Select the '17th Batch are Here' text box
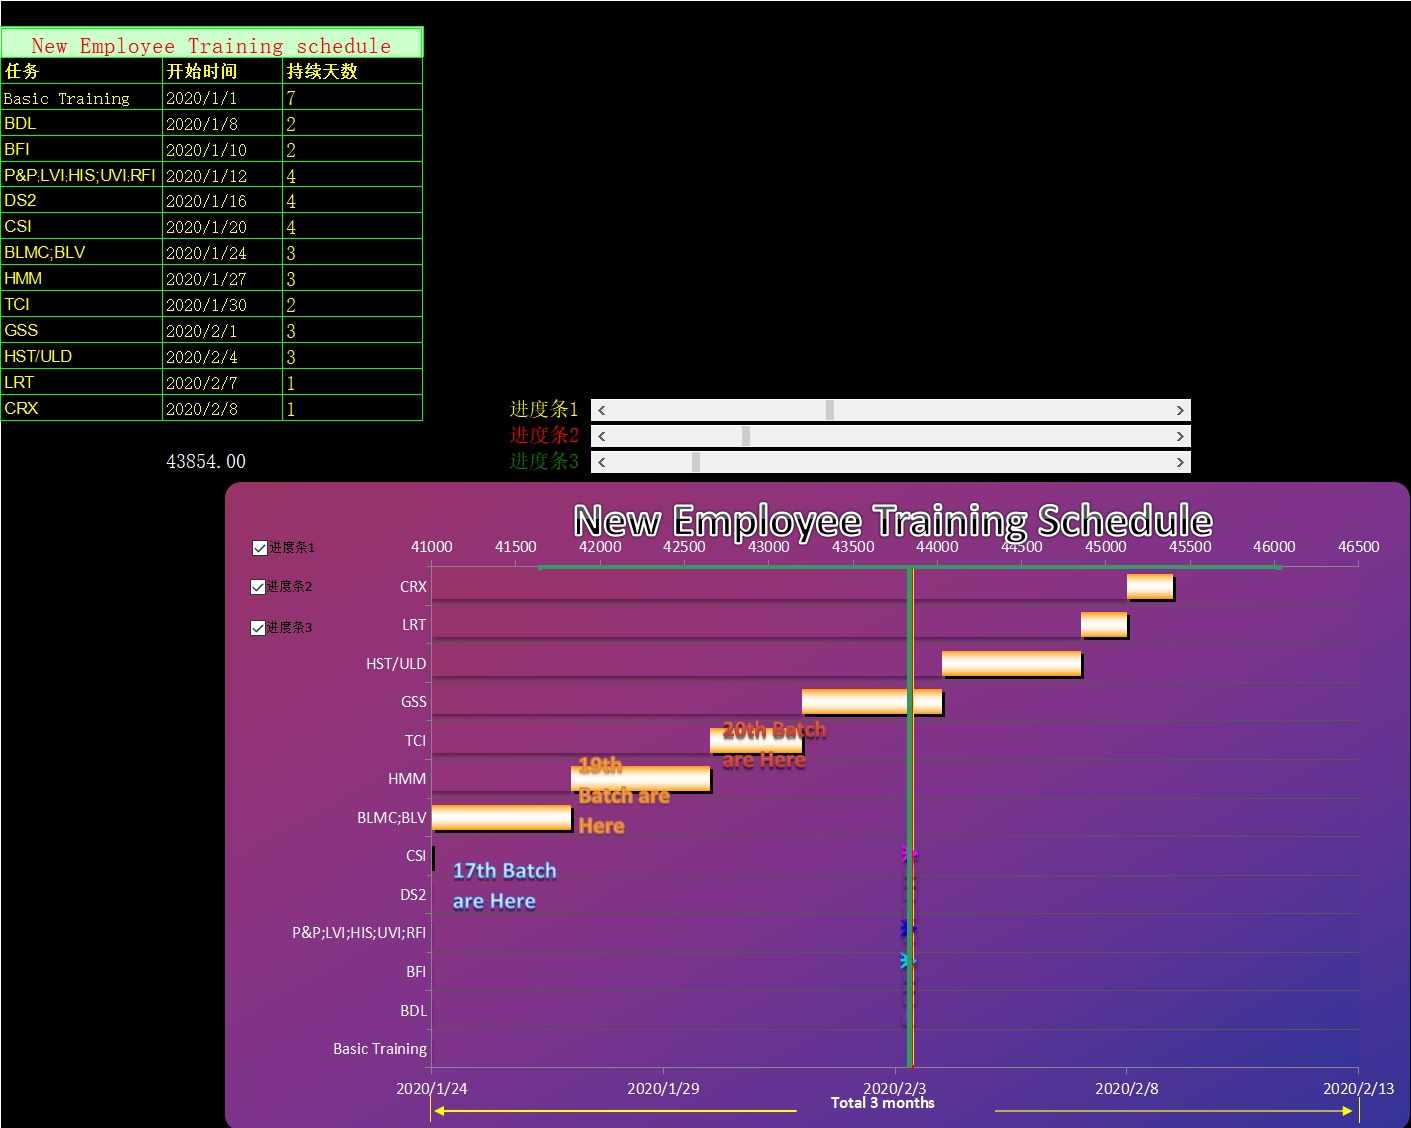The width and height of the screenshot is (1411, 1128). point(504,886)
